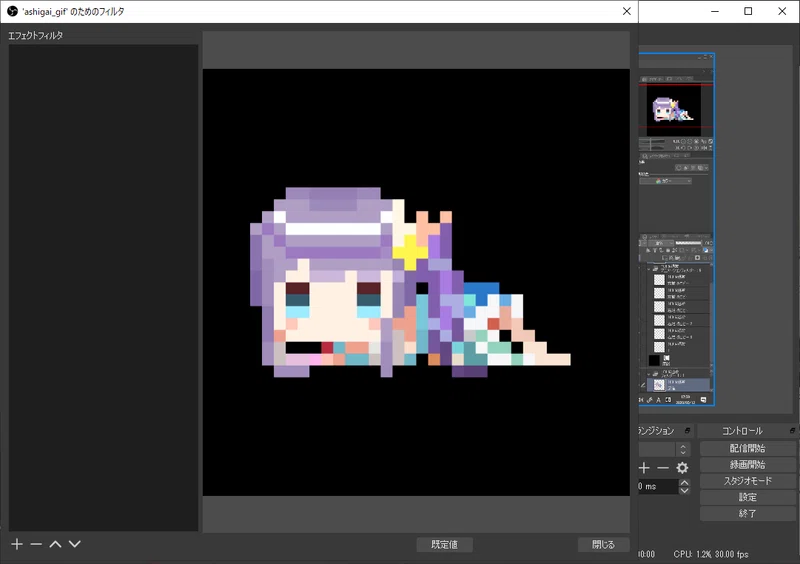Start streaming with 配信開始 button

pos(747,448)
